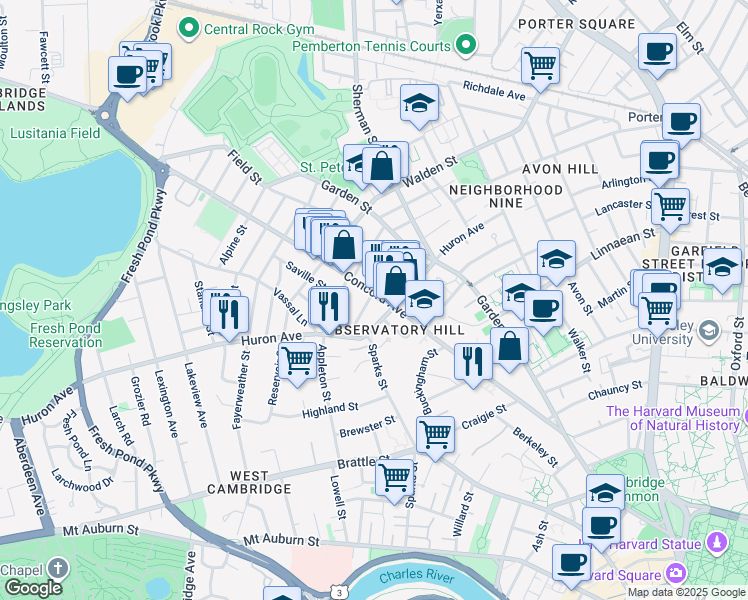Select the shopping cart marker by Richdale Ave
Viewport: 748px width, 600px height.
(x=540, y=65)
